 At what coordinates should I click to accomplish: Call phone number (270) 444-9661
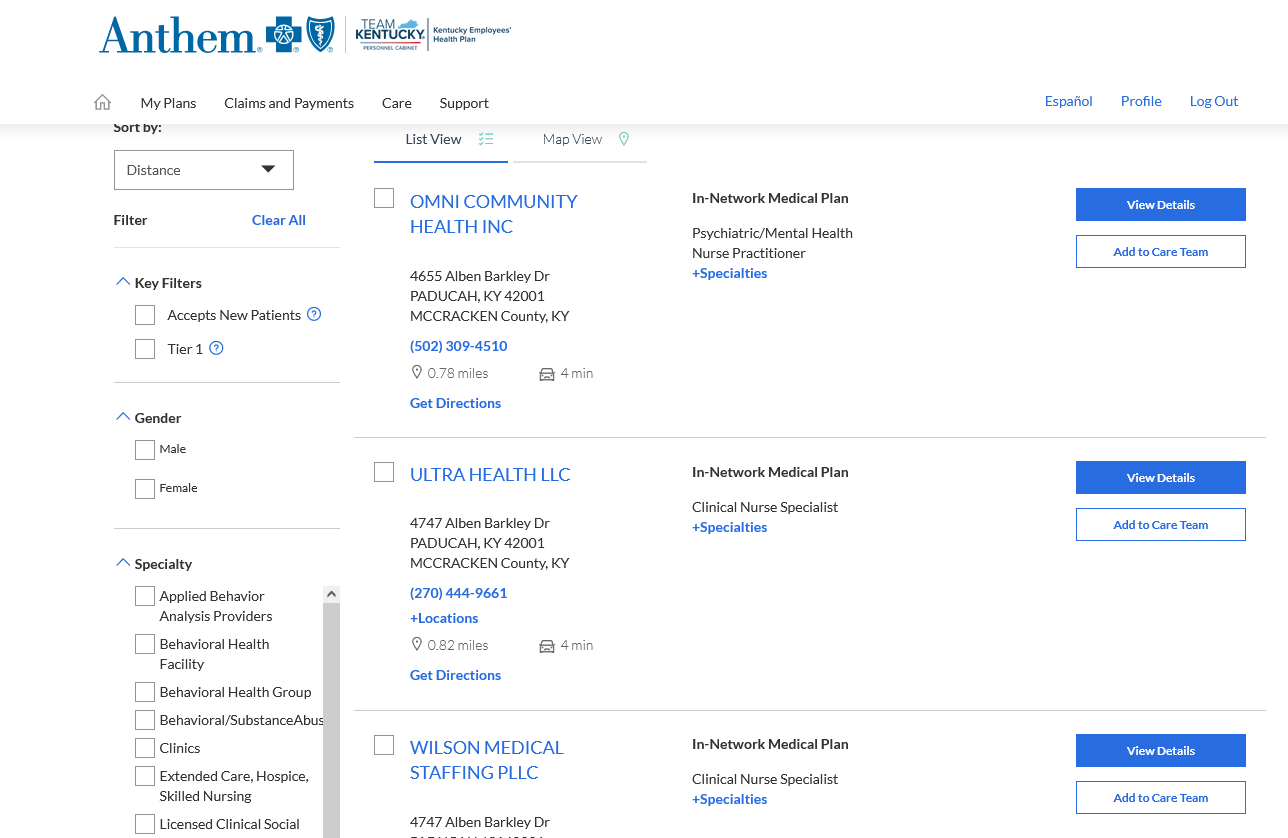pos(459,593)
